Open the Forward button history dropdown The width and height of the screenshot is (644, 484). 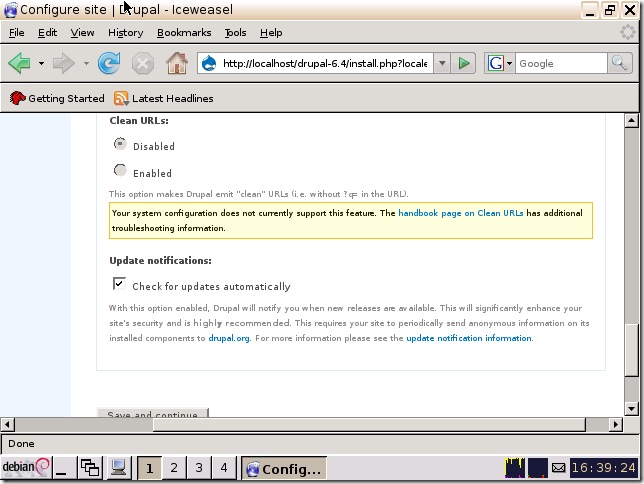[x=86, y=63]
